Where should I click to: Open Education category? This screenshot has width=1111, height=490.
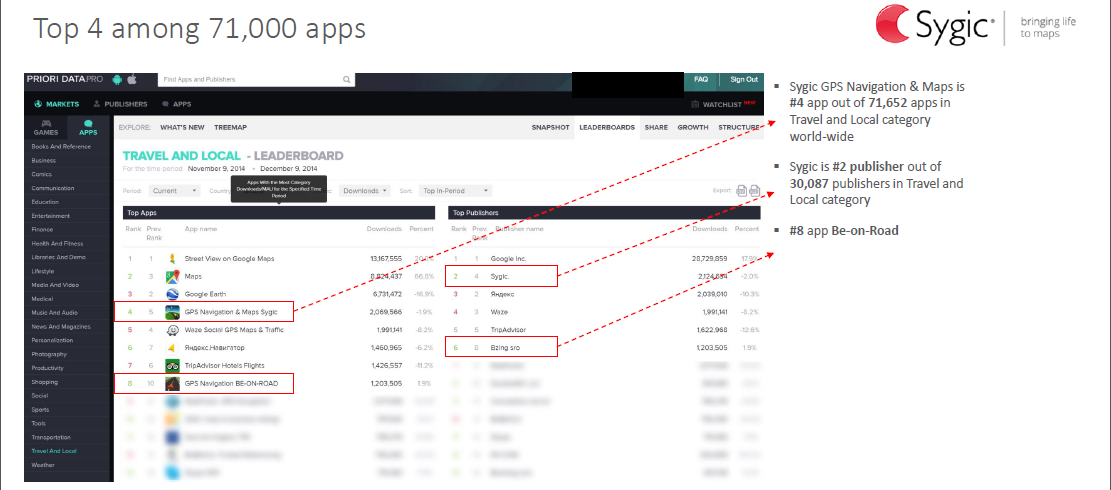[x=45, y=202]
